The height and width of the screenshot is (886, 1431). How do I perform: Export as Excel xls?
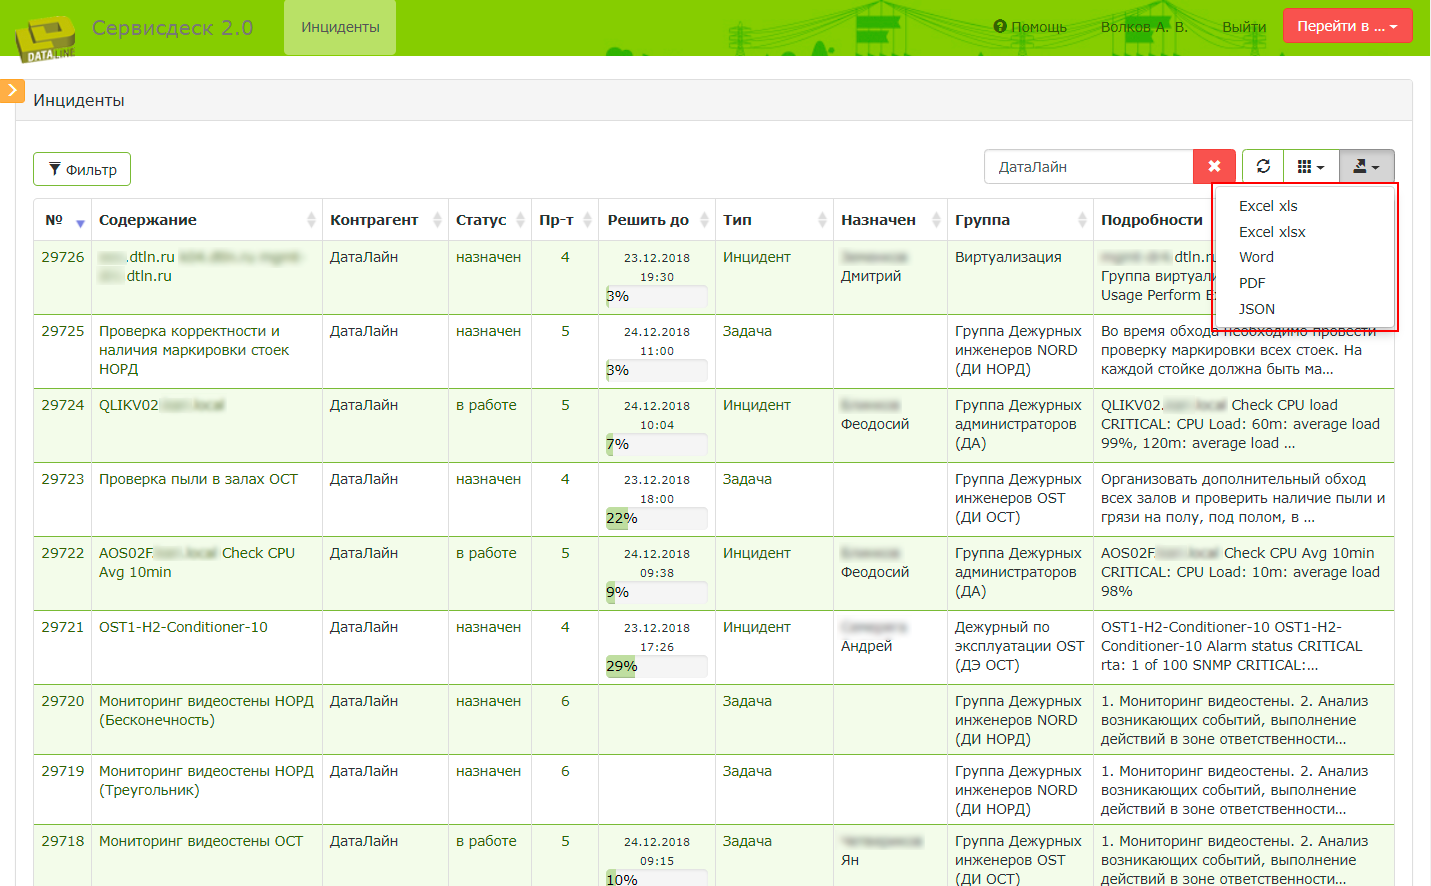tap(1268, 206)
